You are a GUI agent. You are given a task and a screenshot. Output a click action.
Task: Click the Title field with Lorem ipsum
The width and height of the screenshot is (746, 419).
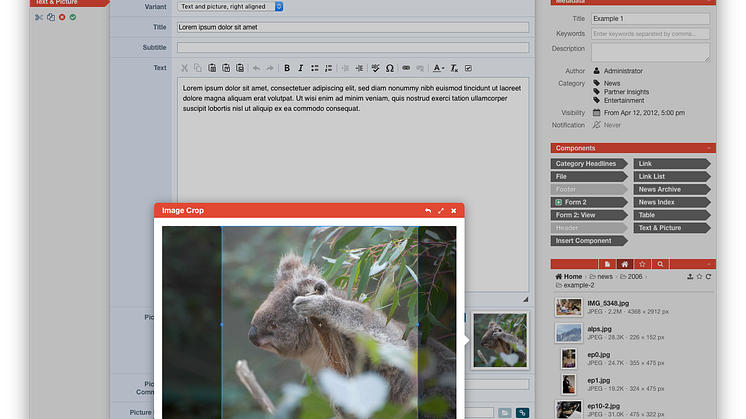pos(353,27)
